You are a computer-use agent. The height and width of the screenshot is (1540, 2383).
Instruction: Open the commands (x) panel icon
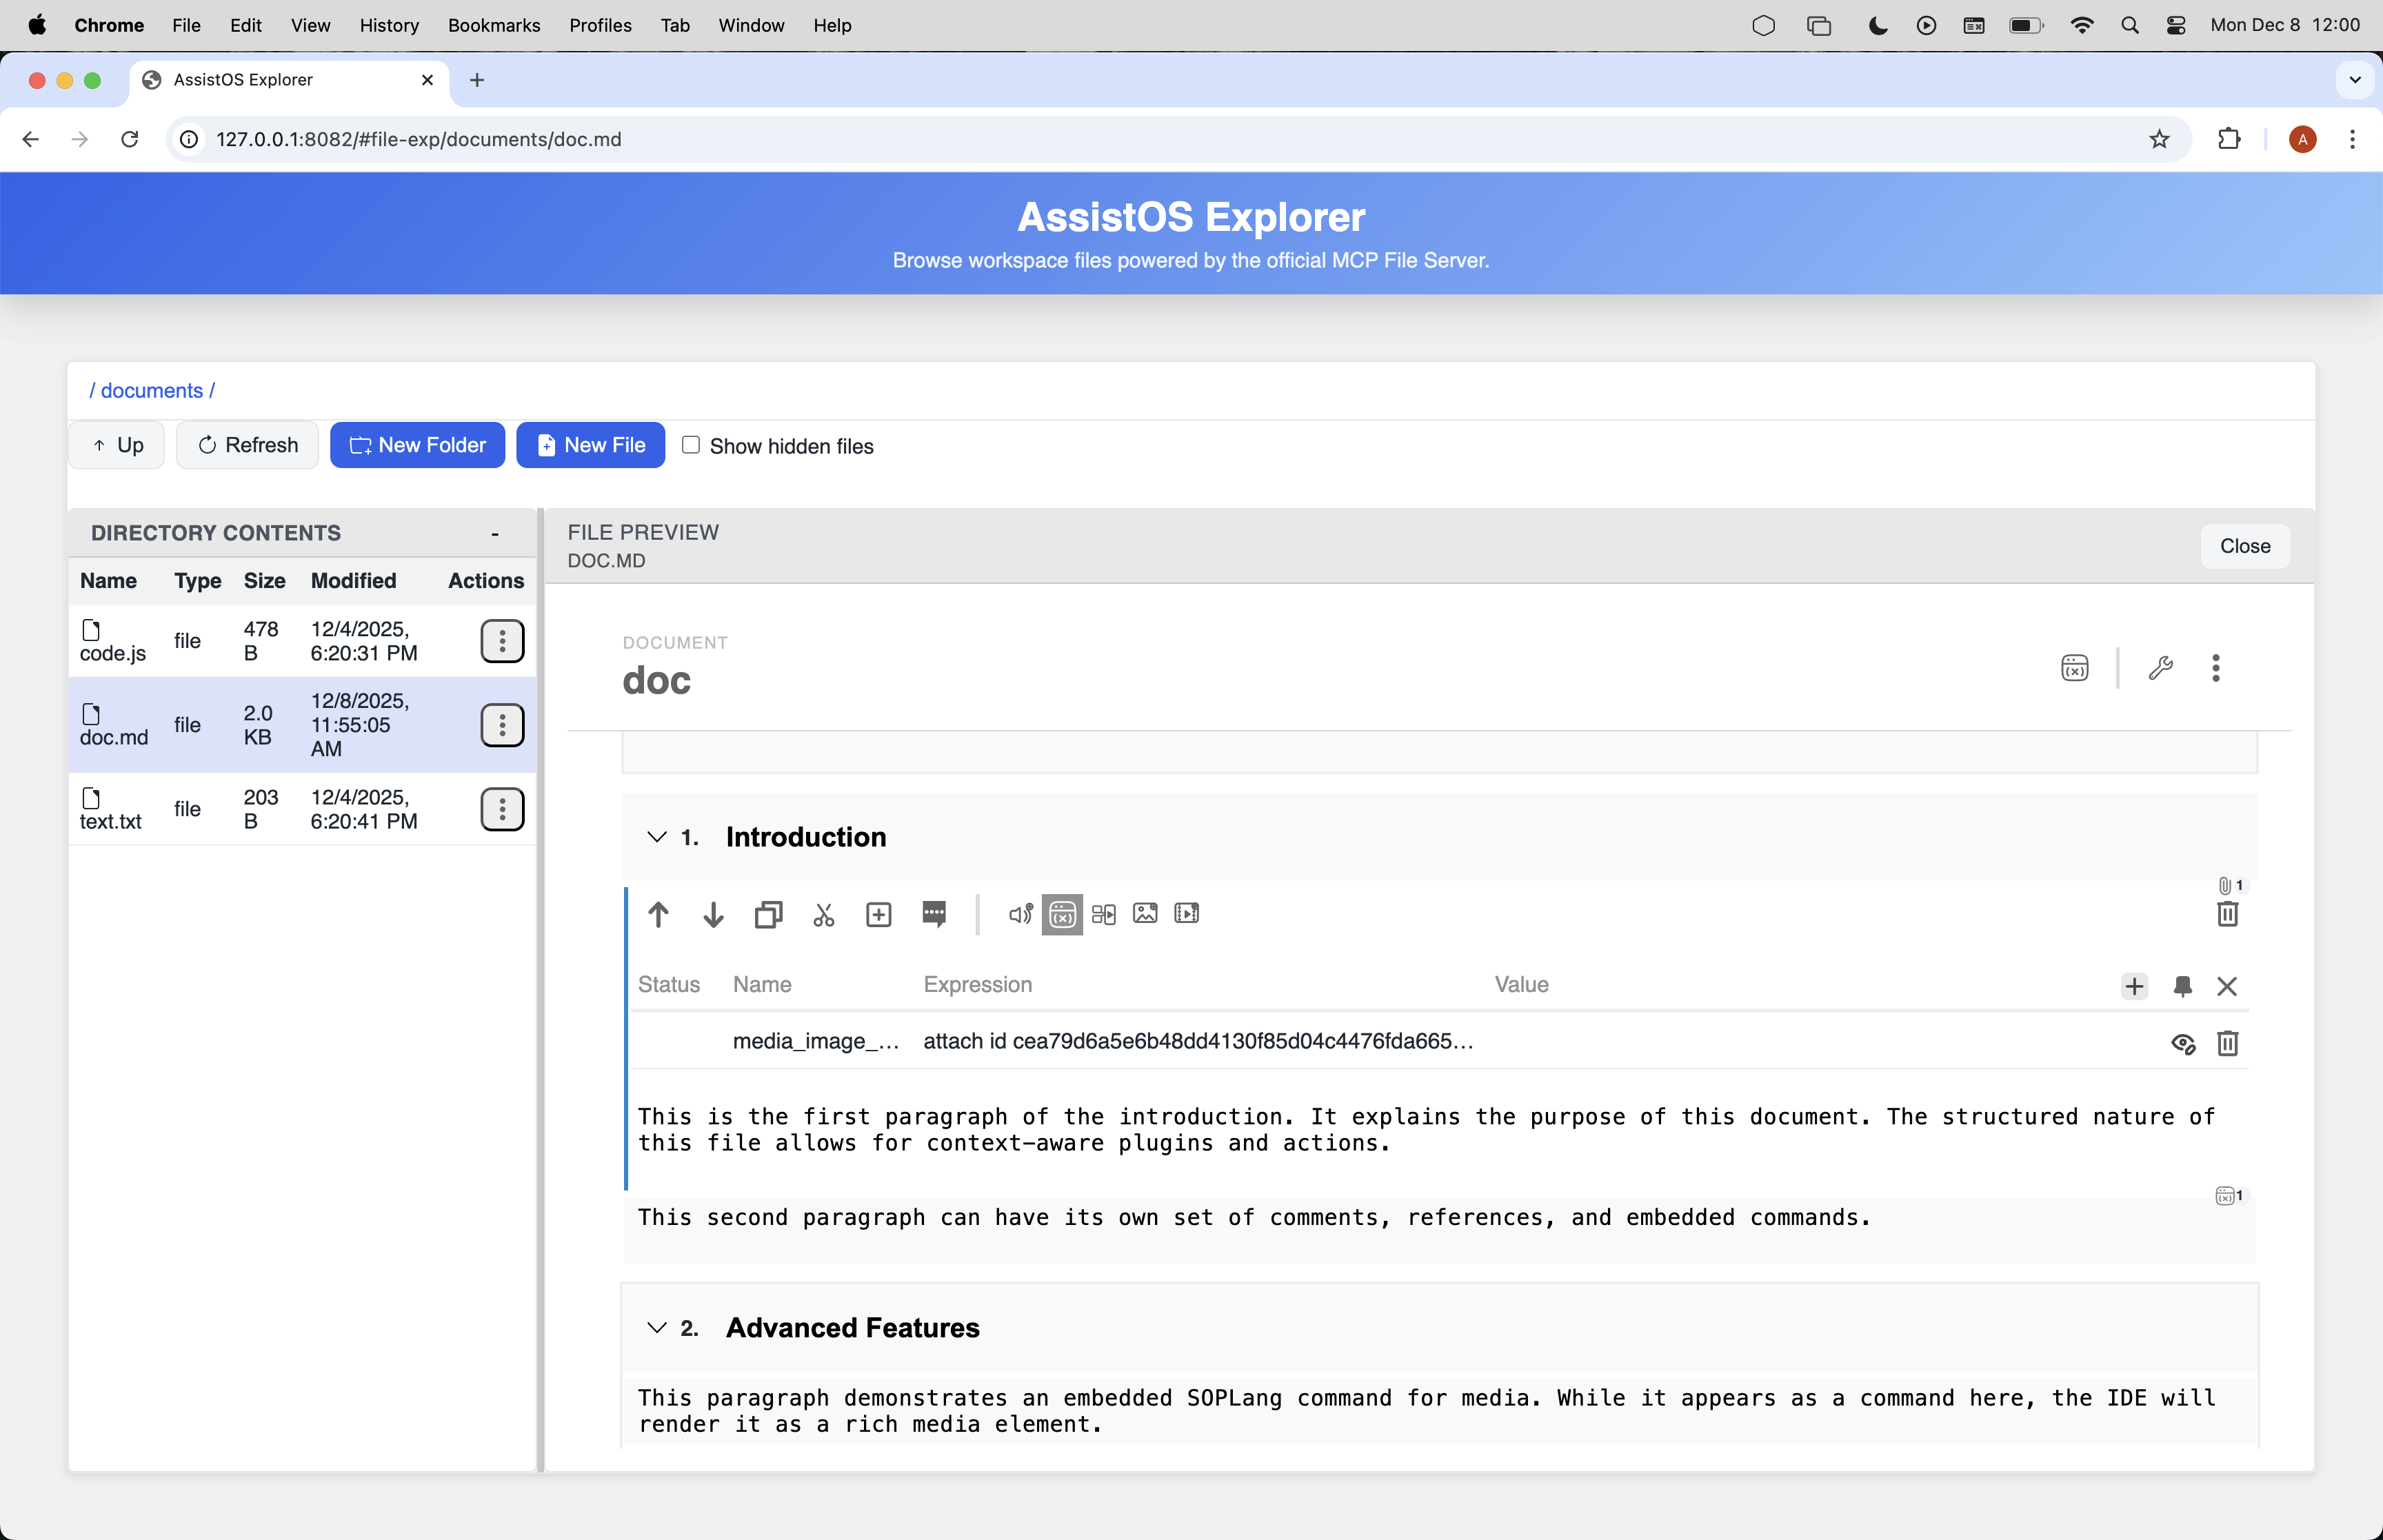coord(1062,914)
